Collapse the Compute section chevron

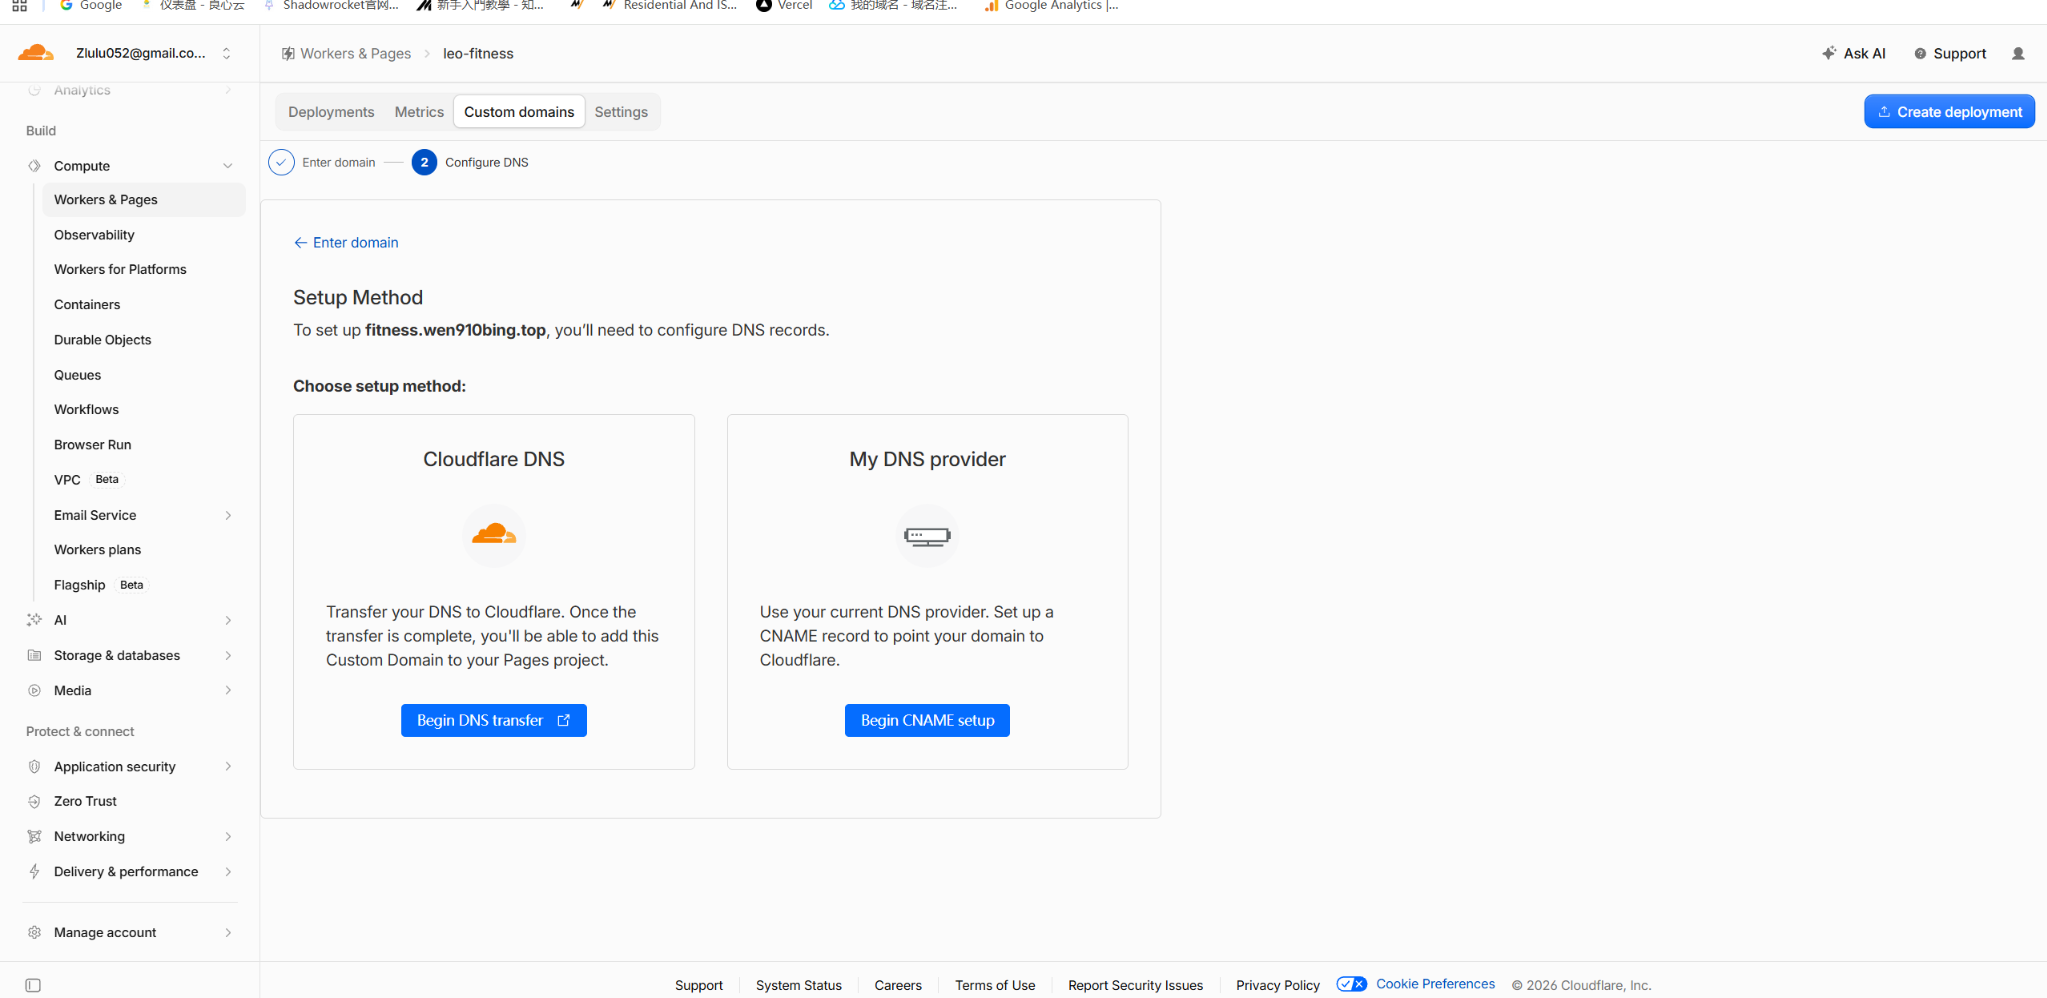(228, 166)
